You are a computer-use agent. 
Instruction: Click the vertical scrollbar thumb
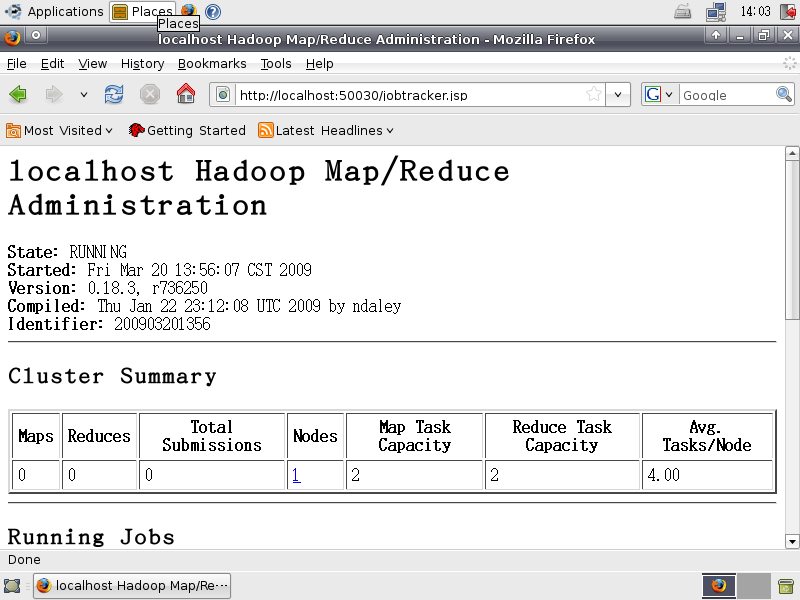coord(792,240)
